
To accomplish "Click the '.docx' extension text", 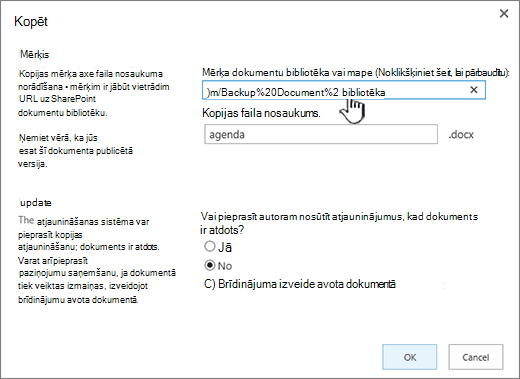I will coord(461,135).
